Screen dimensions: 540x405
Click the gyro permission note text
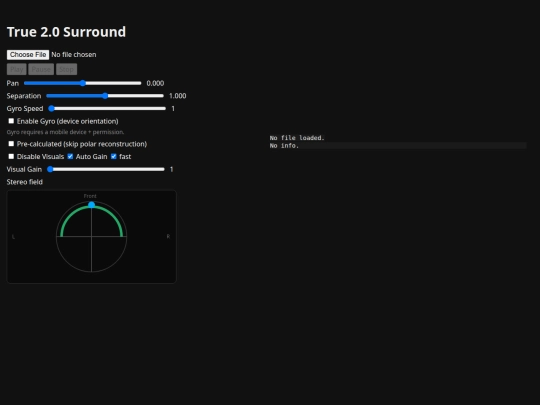pyautogui.click(x=65, y=132)
